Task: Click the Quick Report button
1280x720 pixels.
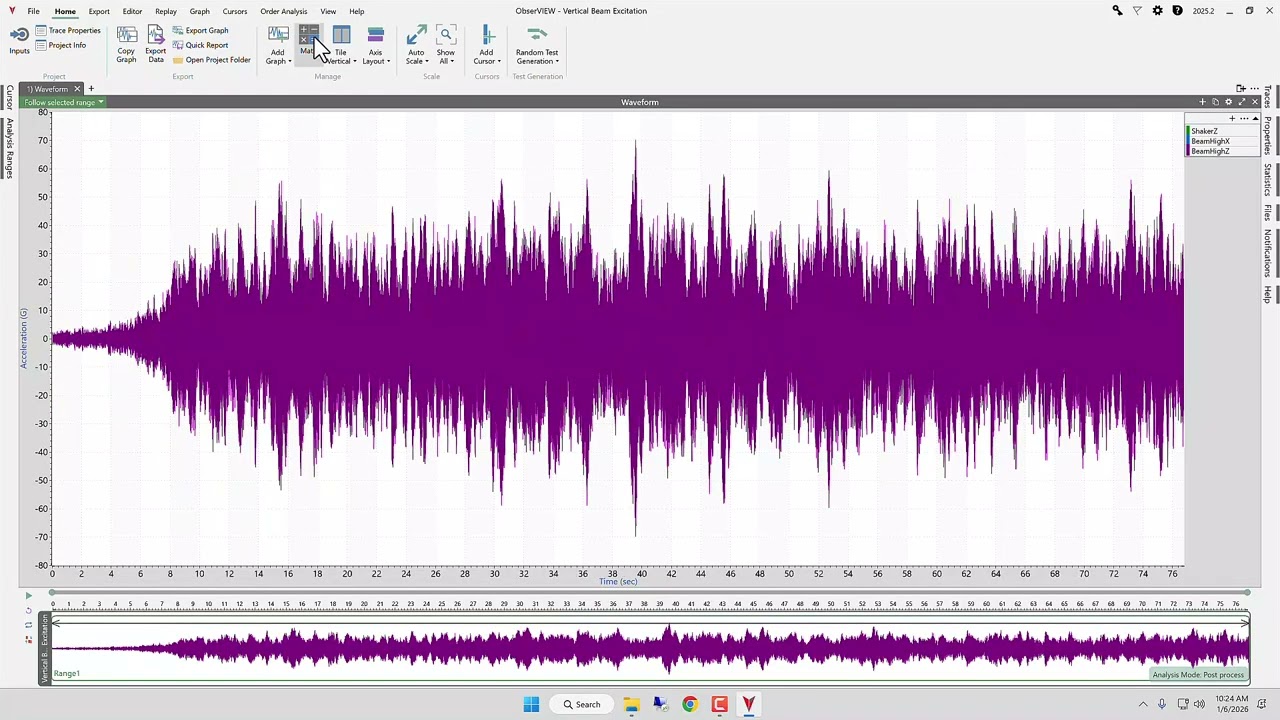Action: pyautogui.click(x=206, y=45)
